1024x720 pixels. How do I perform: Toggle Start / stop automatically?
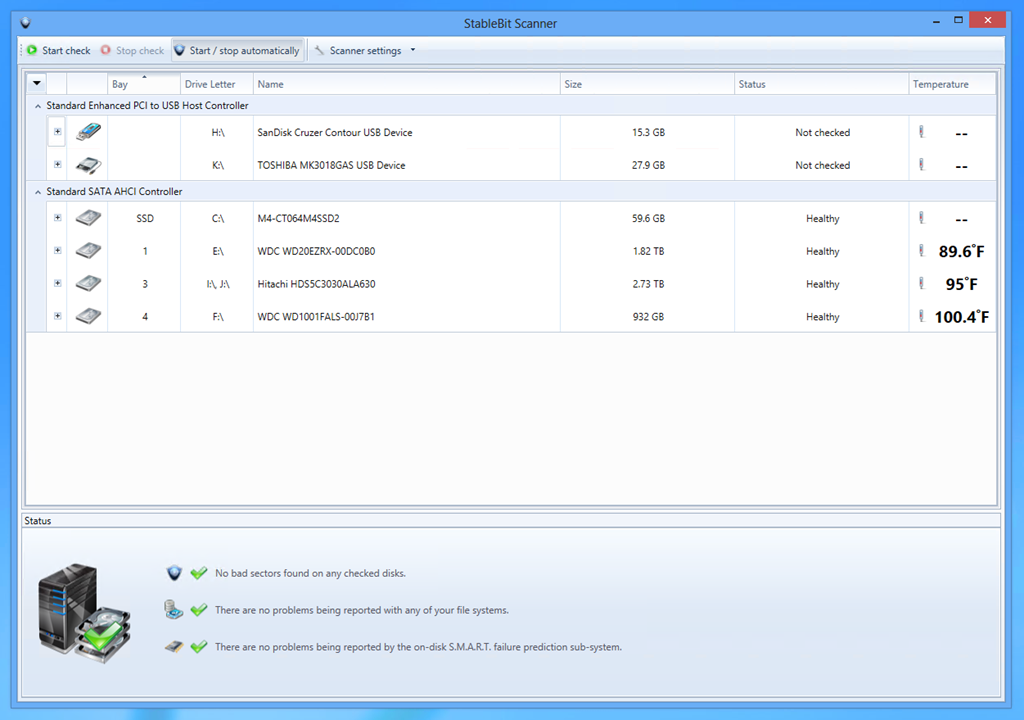[x=238, y=50]
